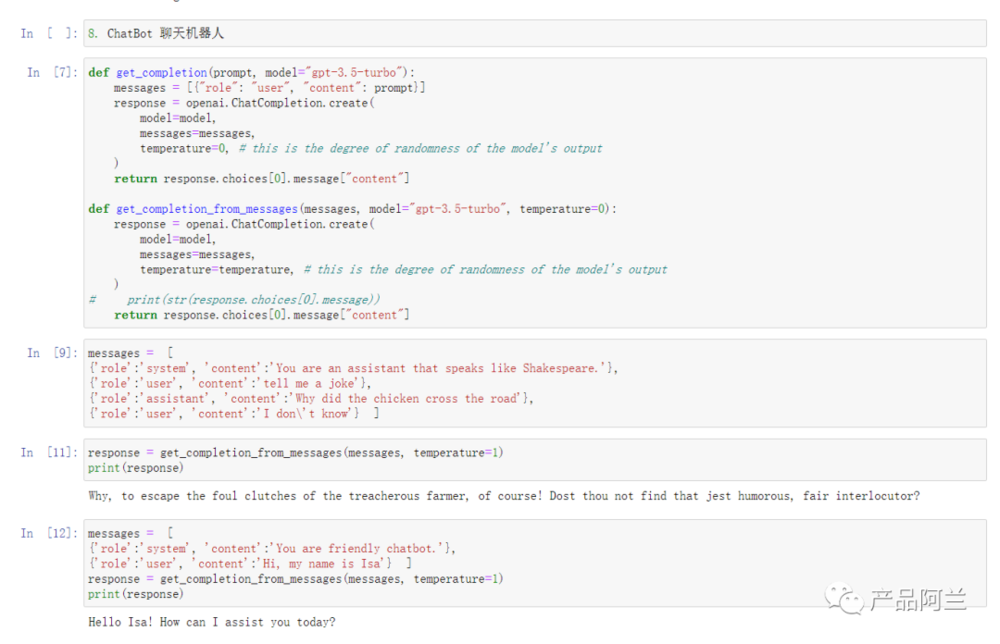The width and height of the screenshot is (1000, 644).
Task: Click the 'tell me a joke' message line
Action: (230, 384)
